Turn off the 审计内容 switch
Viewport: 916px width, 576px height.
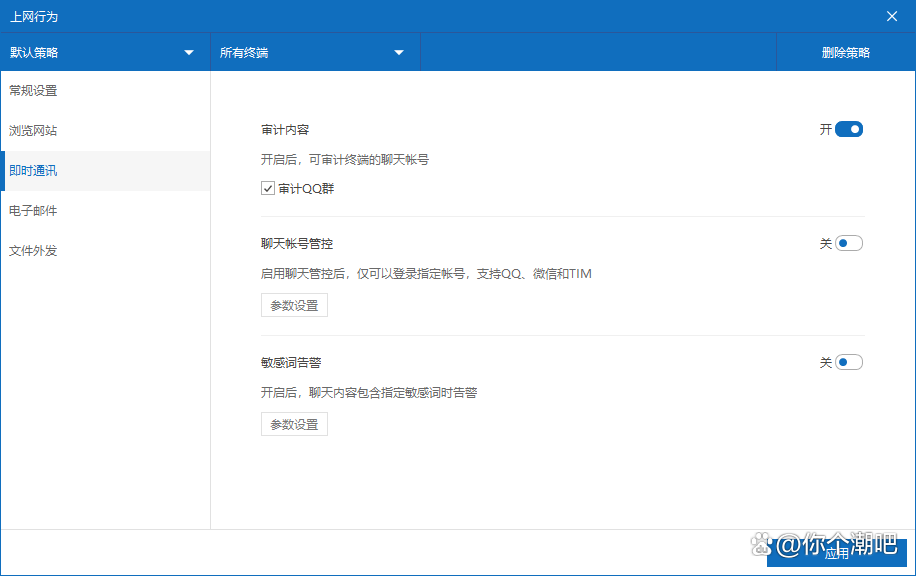point(848,129)
